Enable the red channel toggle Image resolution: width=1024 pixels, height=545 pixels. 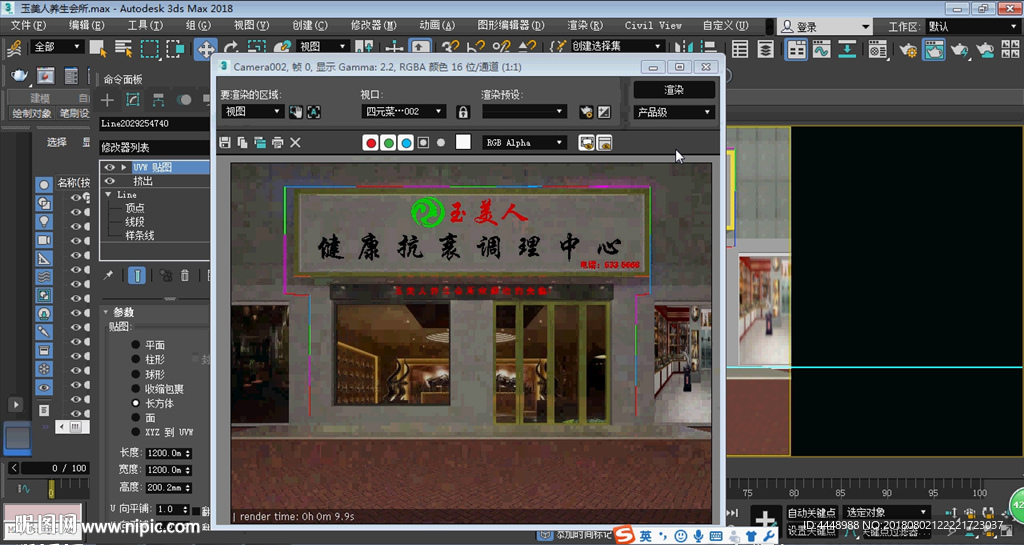(x=371, y=143)
